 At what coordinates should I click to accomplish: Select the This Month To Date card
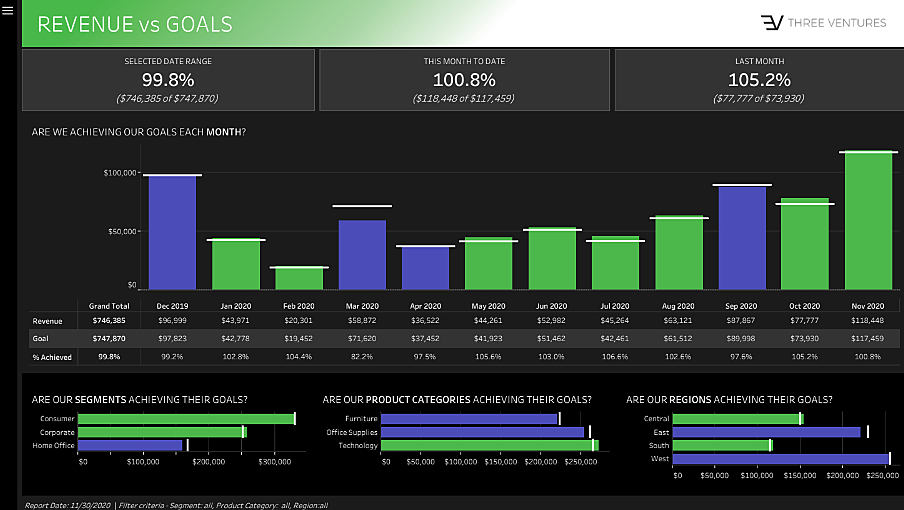tap(464, 80)
